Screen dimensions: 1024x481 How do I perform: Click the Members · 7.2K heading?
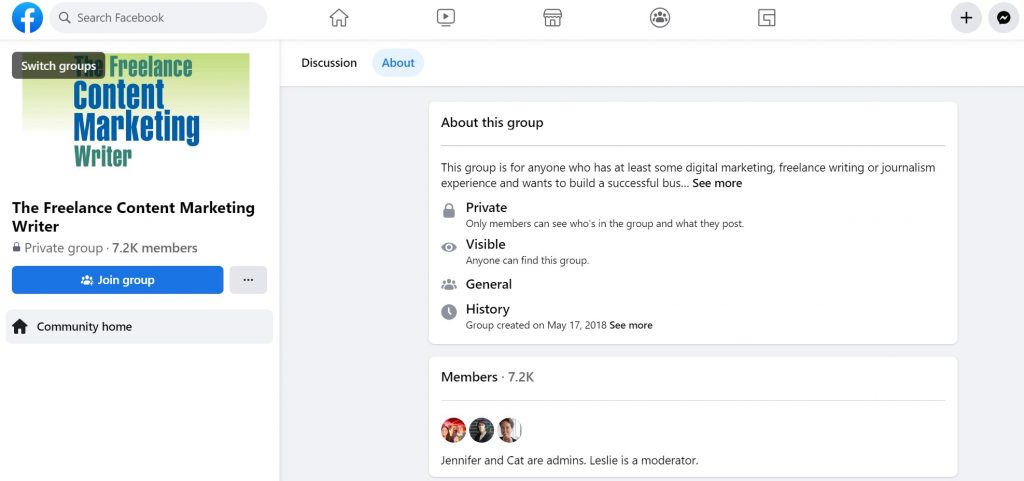point(487,377)
